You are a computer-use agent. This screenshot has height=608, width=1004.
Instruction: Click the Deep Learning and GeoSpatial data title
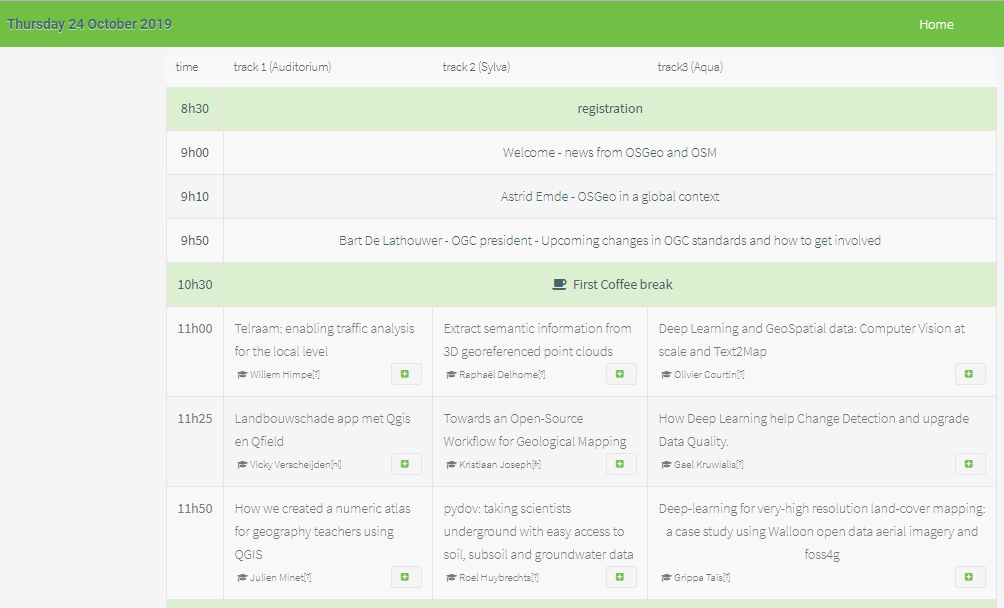coord(811,340)
